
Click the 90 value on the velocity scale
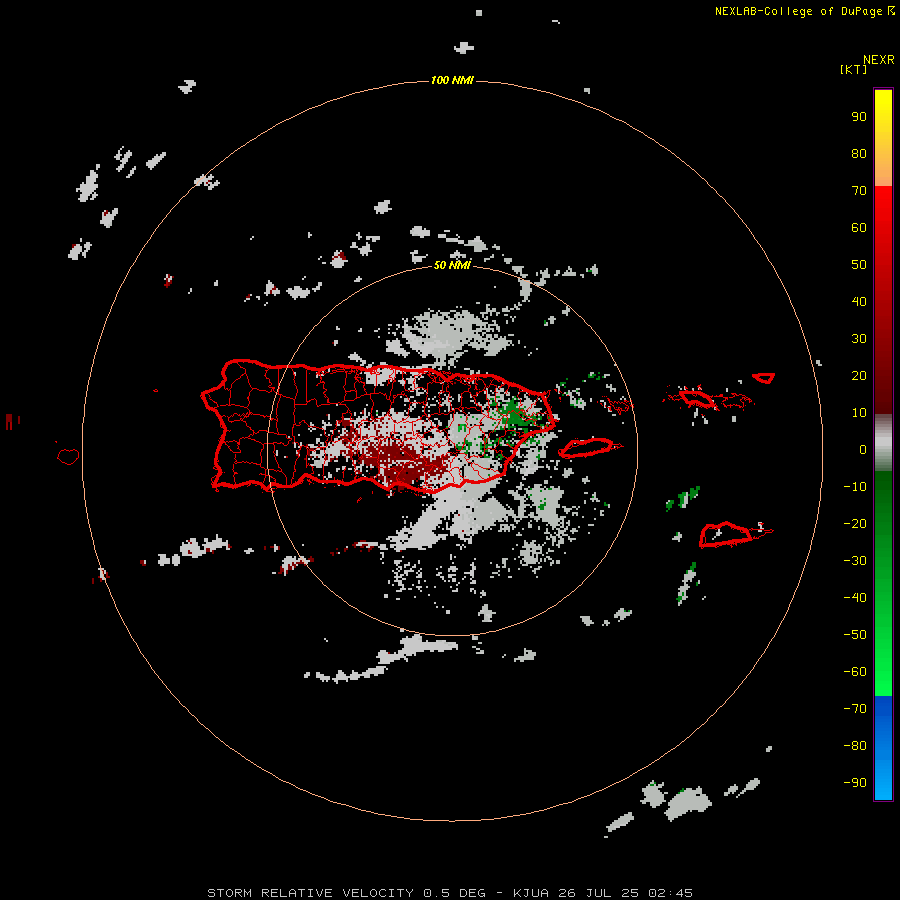859,117
